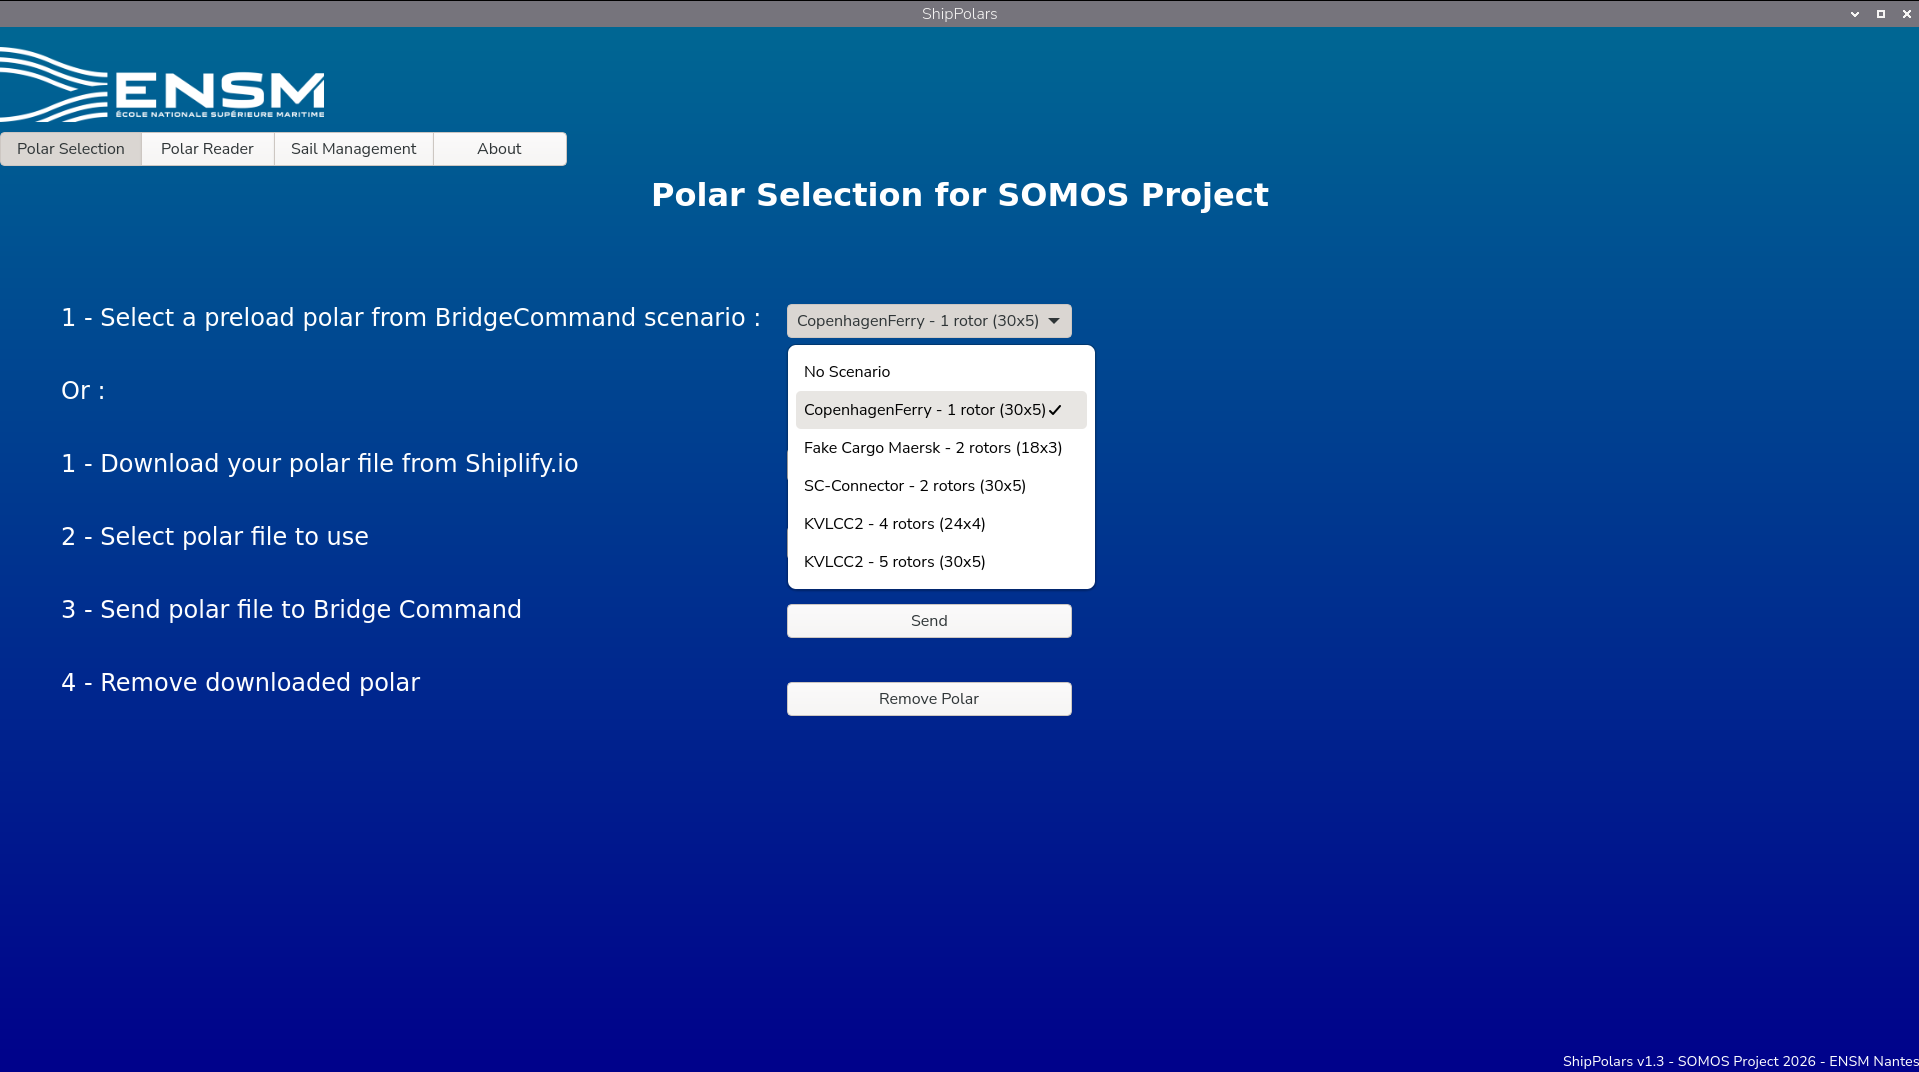This screenshot has width=1919, height=1072.
Task: Choose CopenhagenFerry - 1 rotor (30x5) option
Action: click(x=941, y=410)
